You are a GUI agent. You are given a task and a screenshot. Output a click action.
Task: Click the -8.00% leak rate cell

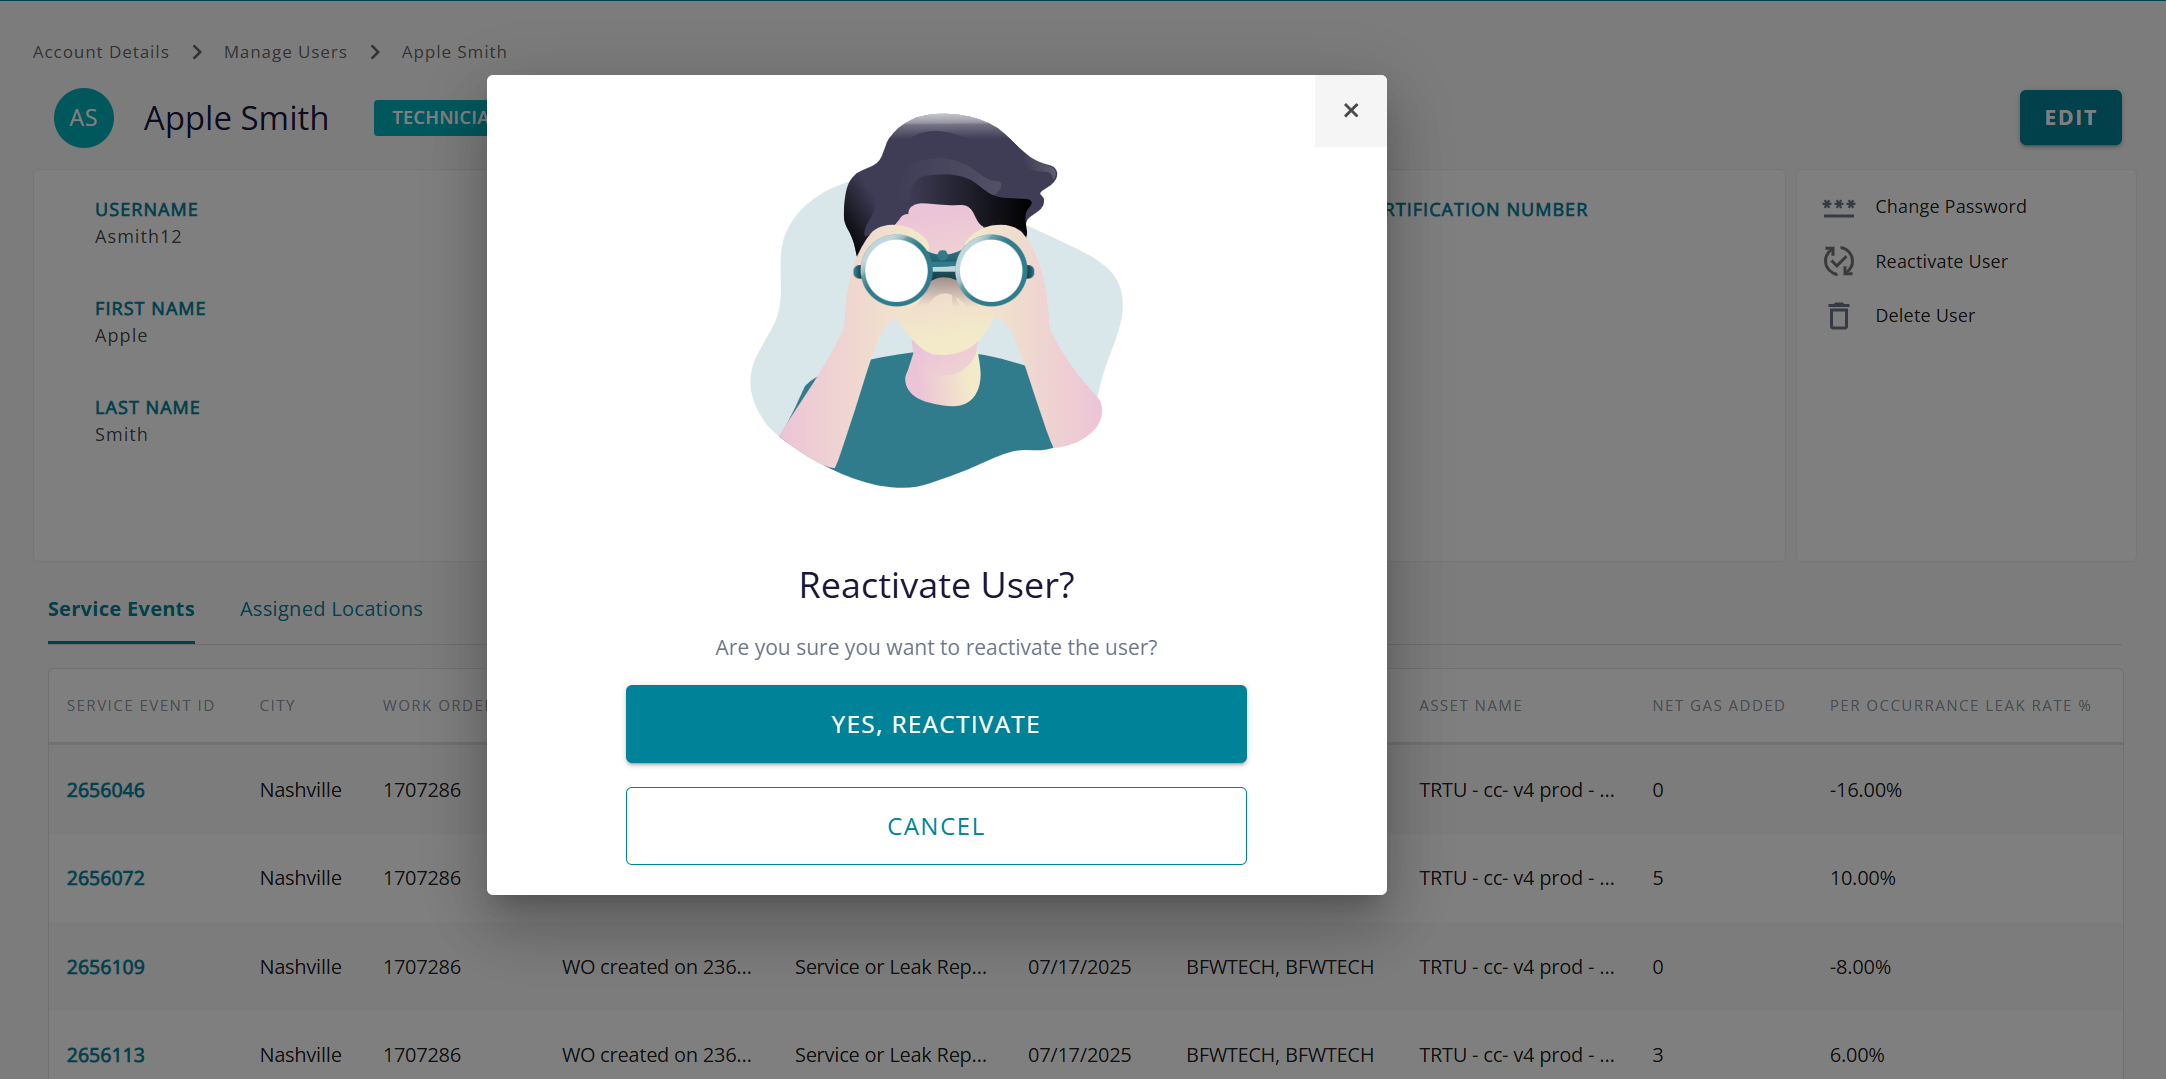click(1860, 967)
